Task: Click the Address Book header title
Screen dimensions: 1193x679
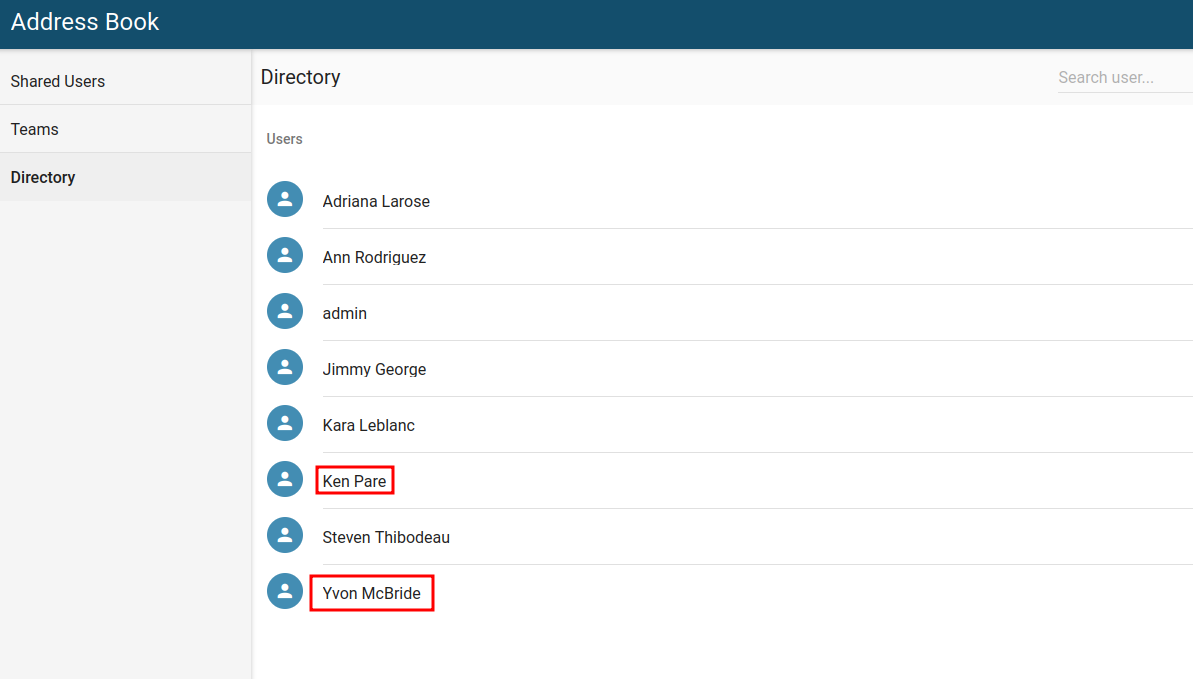Action: tap(85, 22)
